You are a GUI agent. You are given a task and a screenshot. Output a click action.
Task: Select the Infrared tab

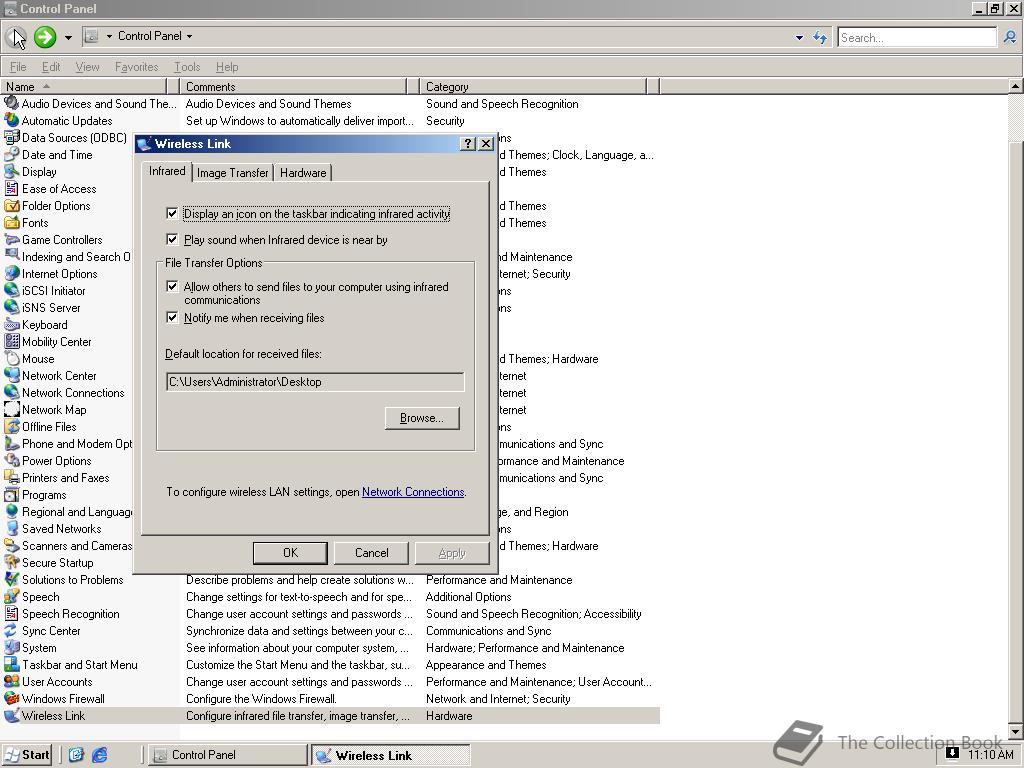tap(167, 171)
